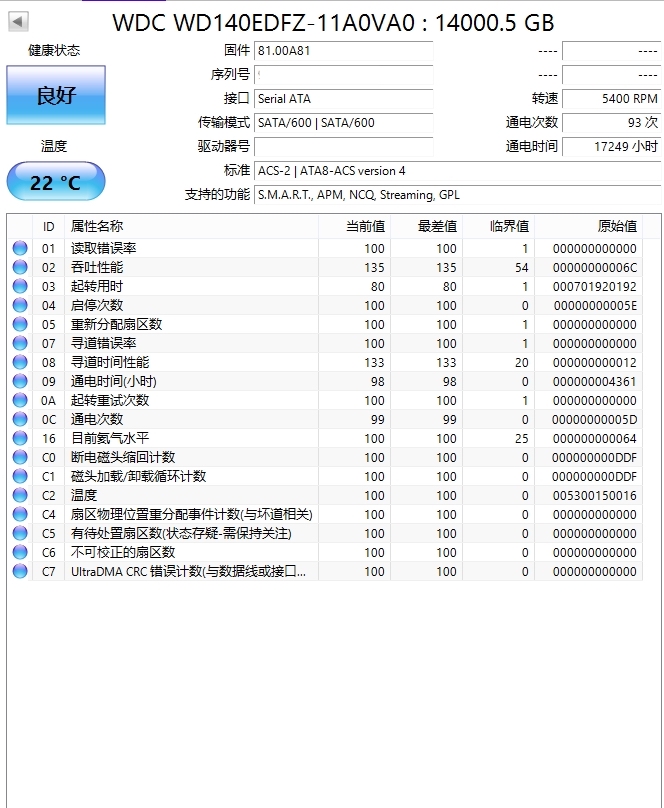Sort by the 原始值 column header
The height and width of the screenshot is (808, 664).
click(588, 227)
